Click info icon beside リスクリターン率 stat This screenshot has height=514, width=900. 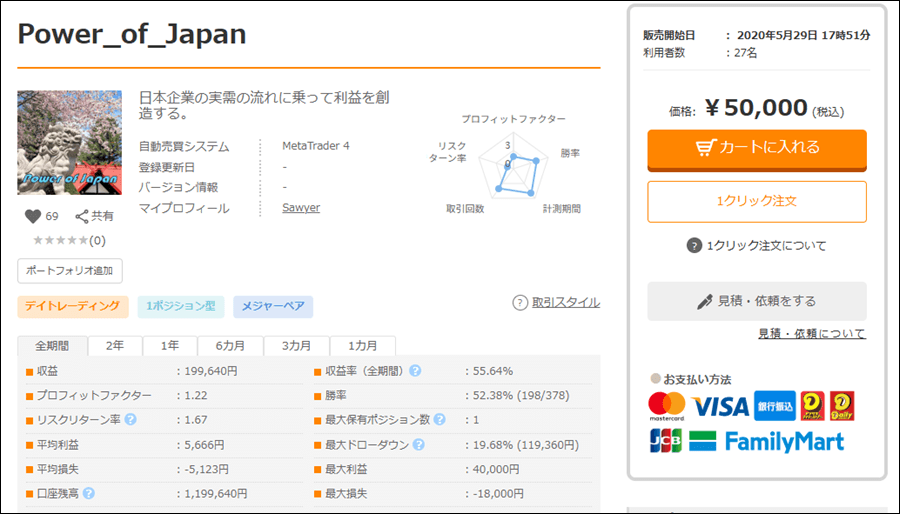[x=131, y=419]
